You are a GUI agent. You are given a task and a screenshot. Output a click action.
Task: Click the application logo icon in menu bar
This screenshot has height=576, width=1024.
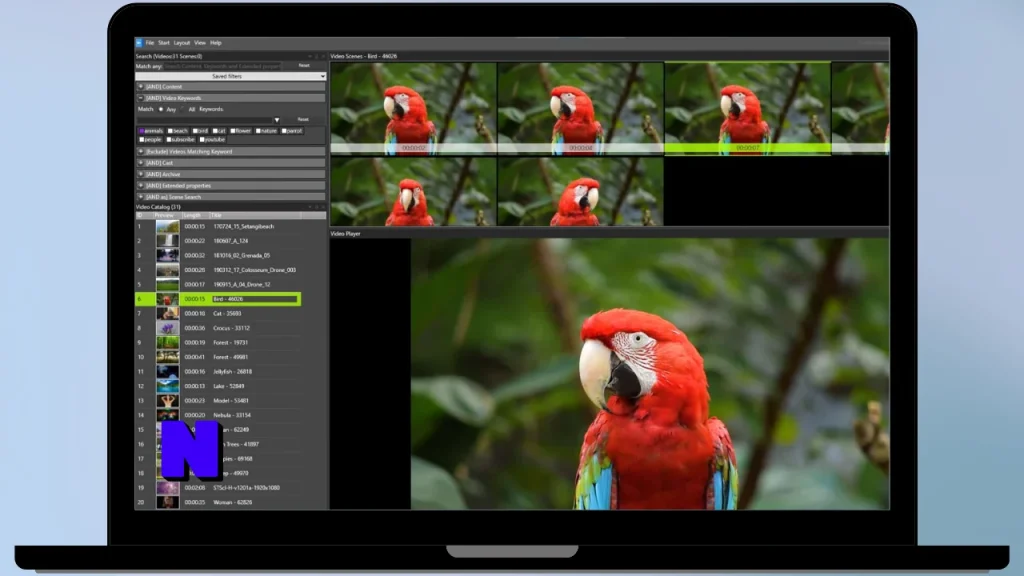138,42
